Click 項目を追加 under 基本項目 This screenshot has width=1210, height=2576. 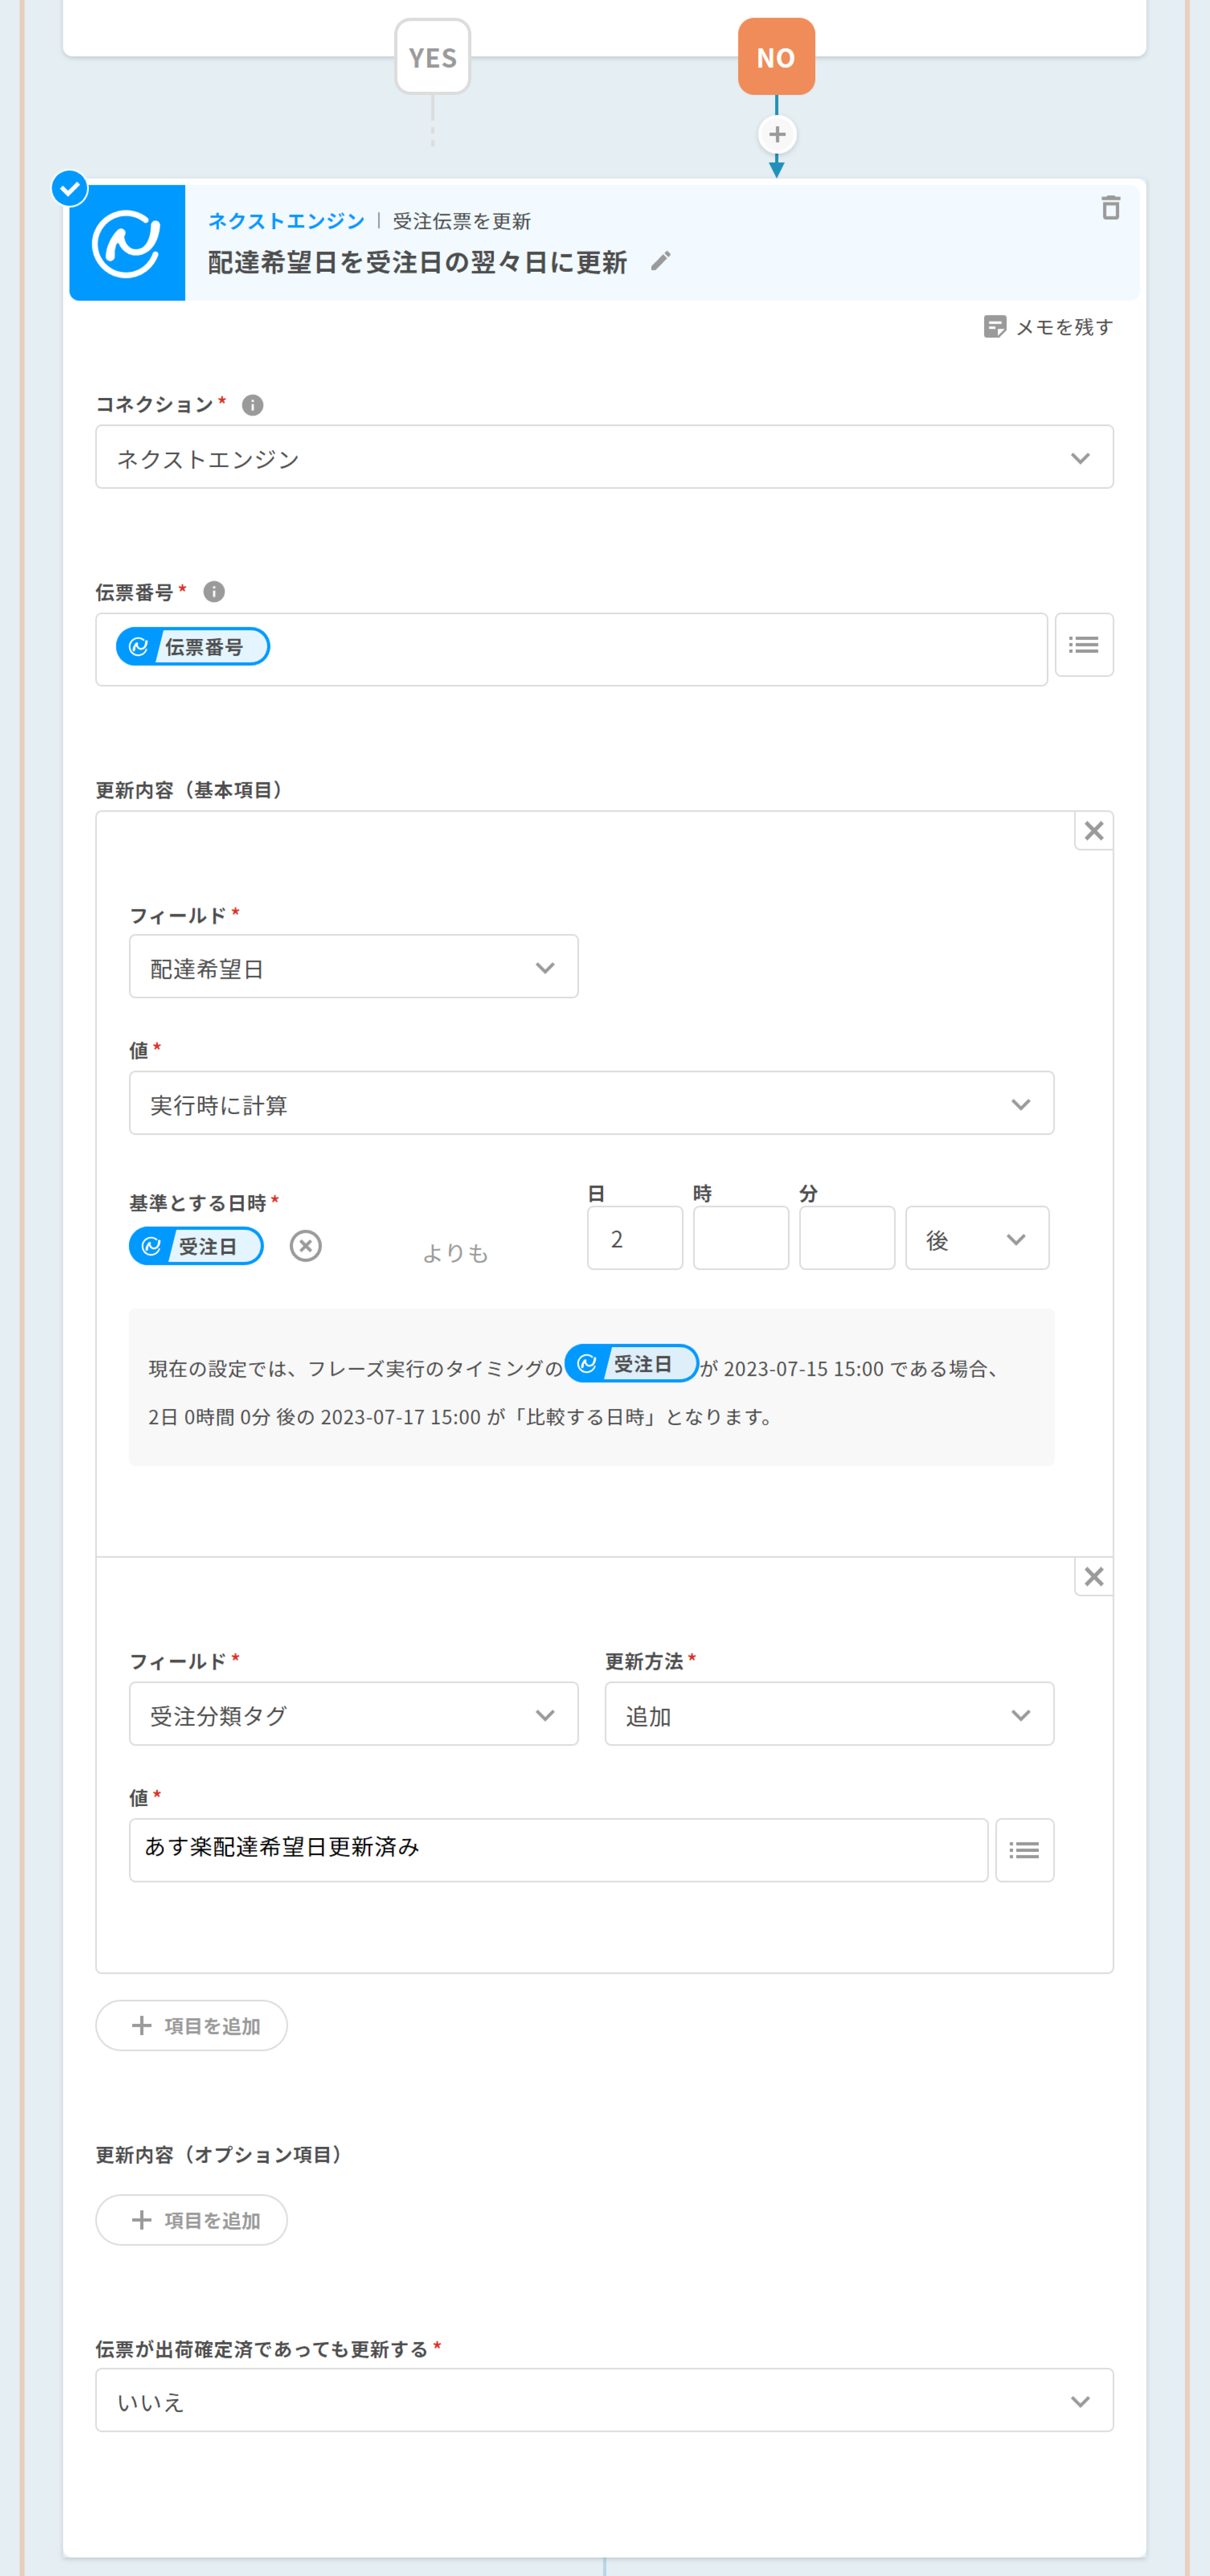(191, 2025)
